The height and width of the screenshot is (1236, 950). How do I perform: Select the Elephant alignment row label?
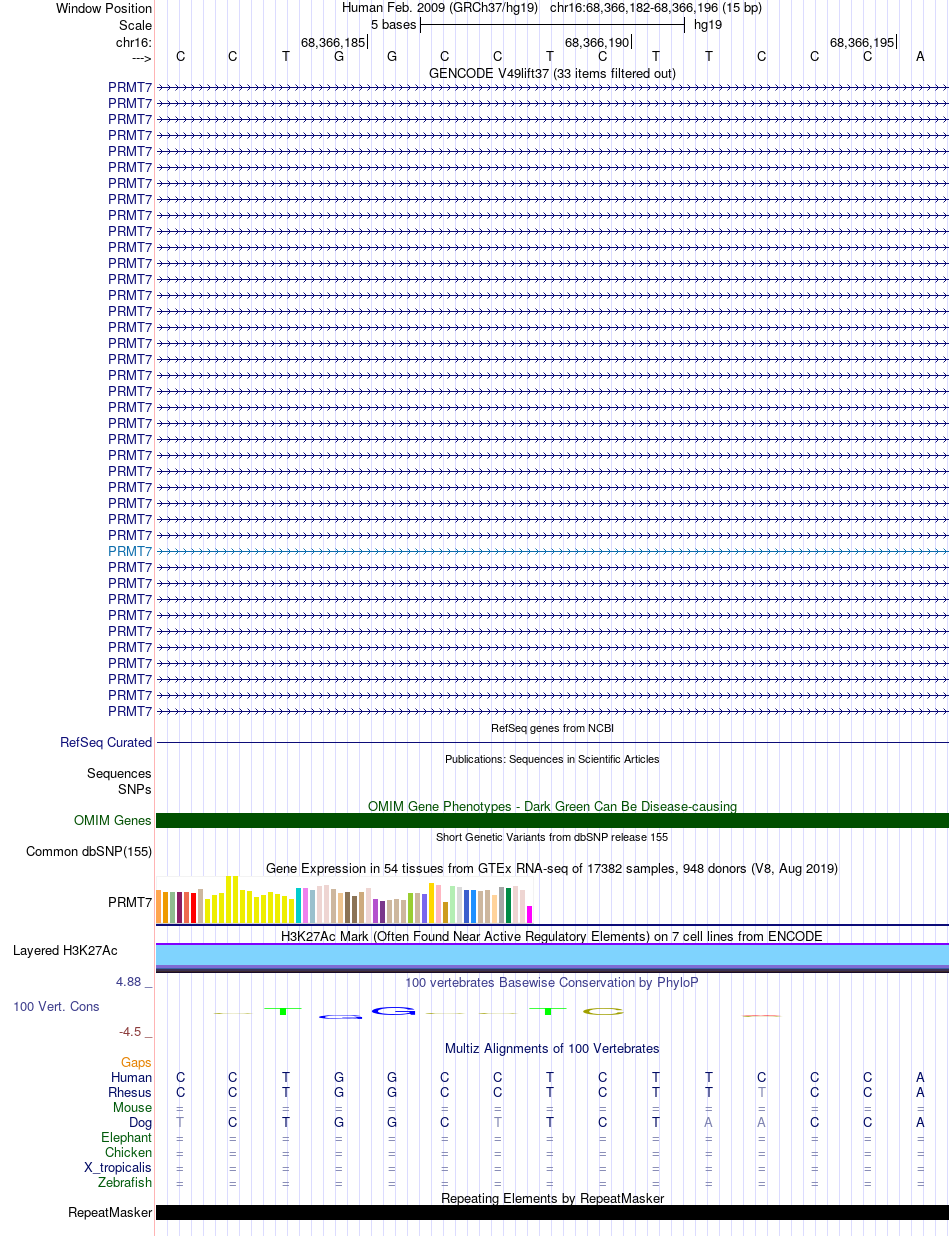coord(127,1138)
